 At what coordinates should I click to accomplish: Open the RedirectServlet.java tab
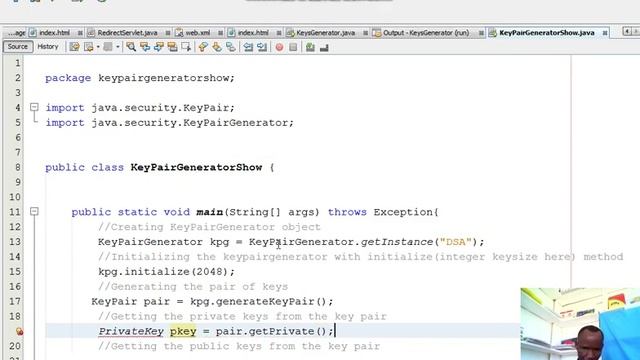(x=127, y=33)
